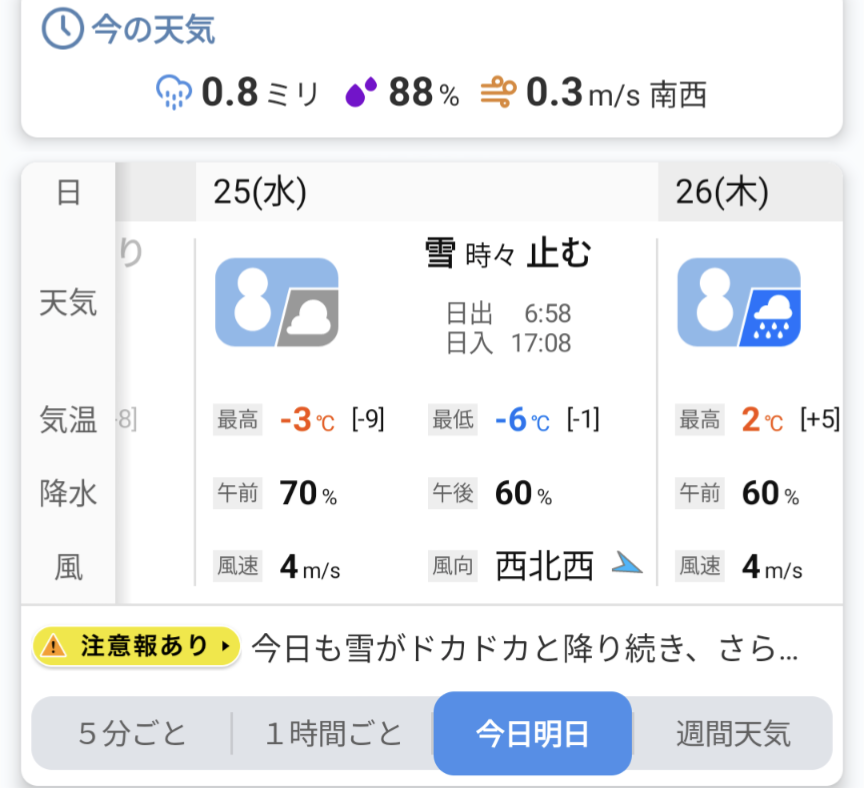Click the blue wind direction arrow
Screen dimensions: 864x788
pyautogui.click(x=627, y=563)
